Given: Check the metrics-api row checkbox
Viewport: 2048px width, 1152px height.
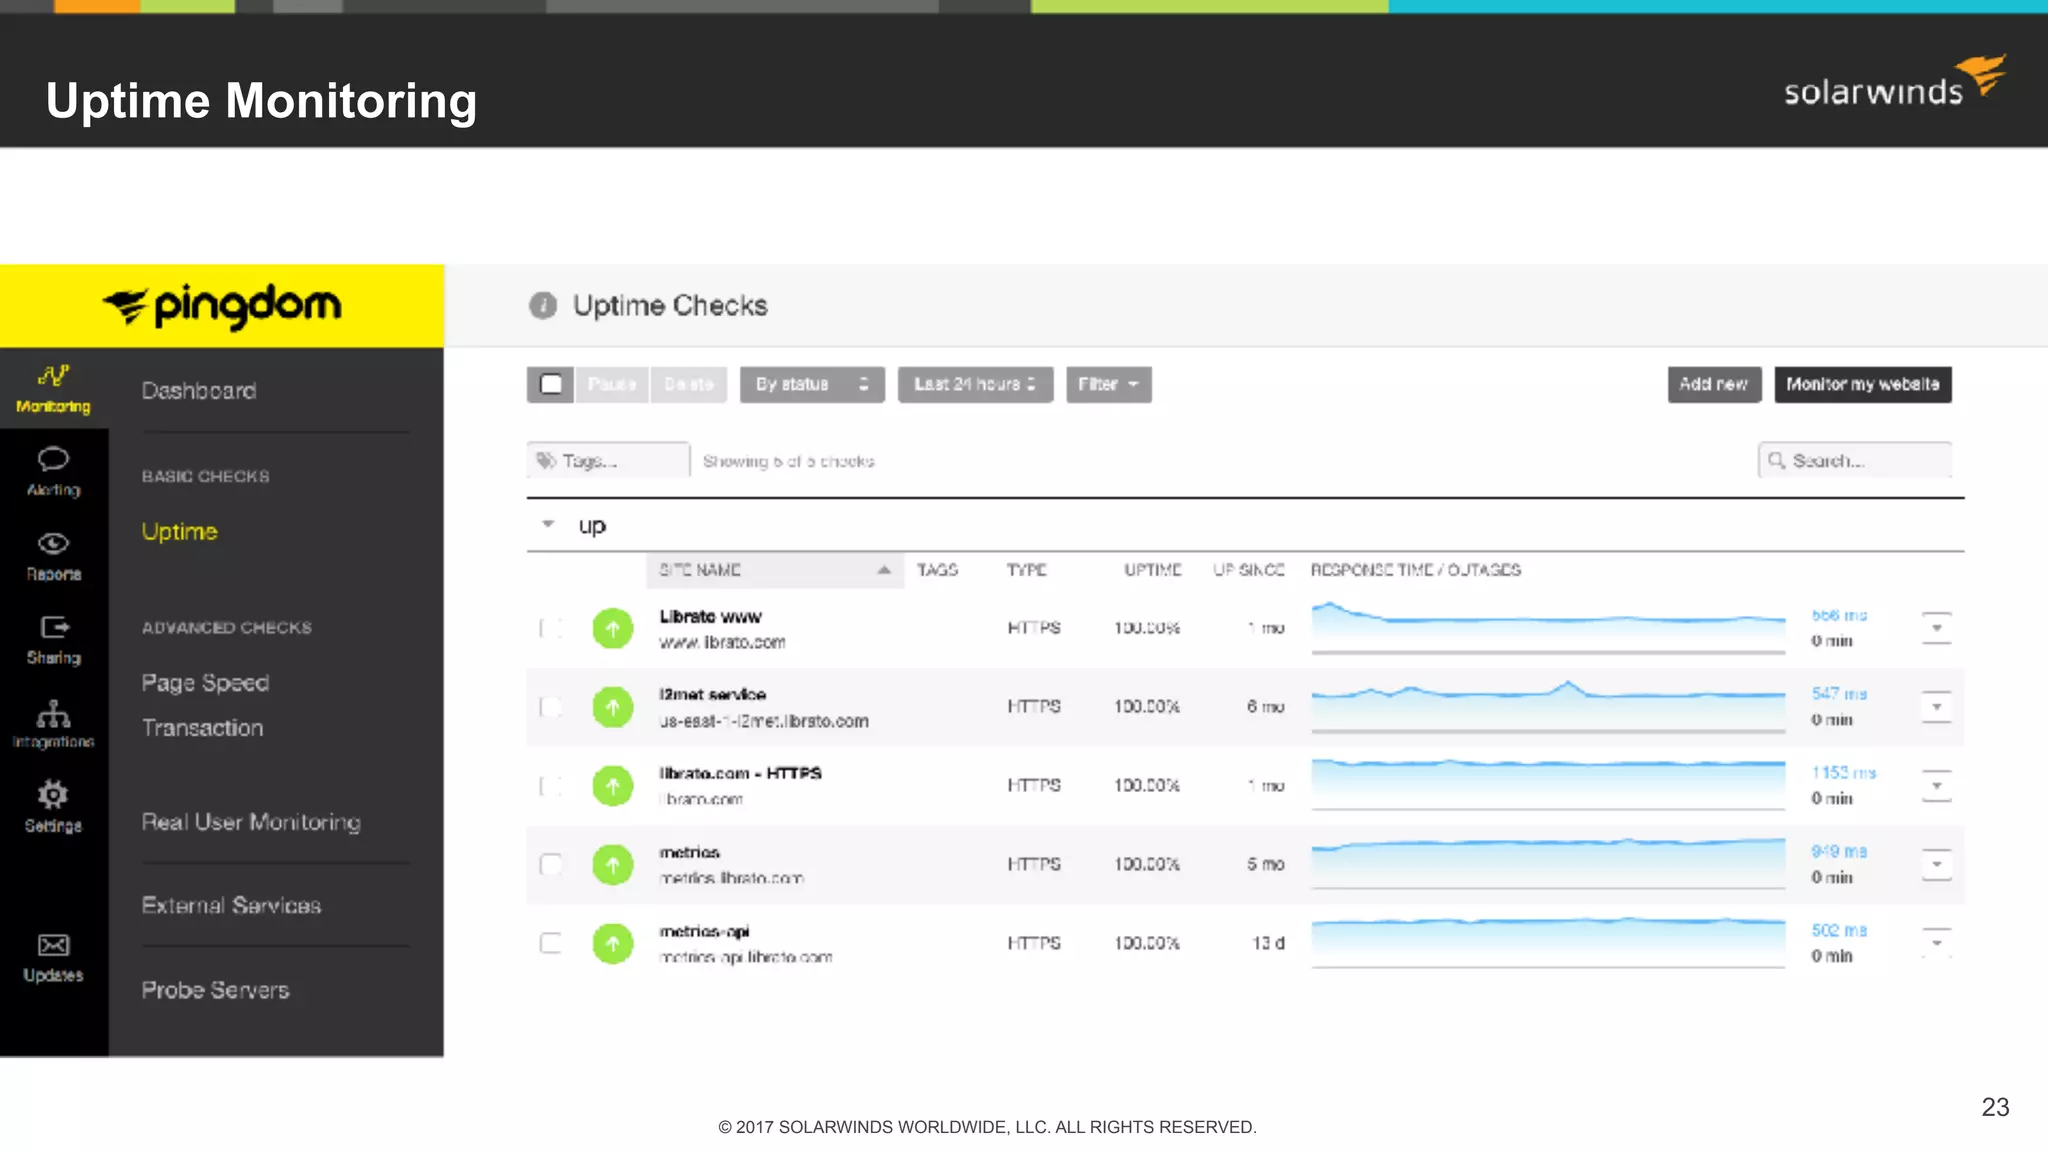Looking at the screenshot, I should coord(550,943).
